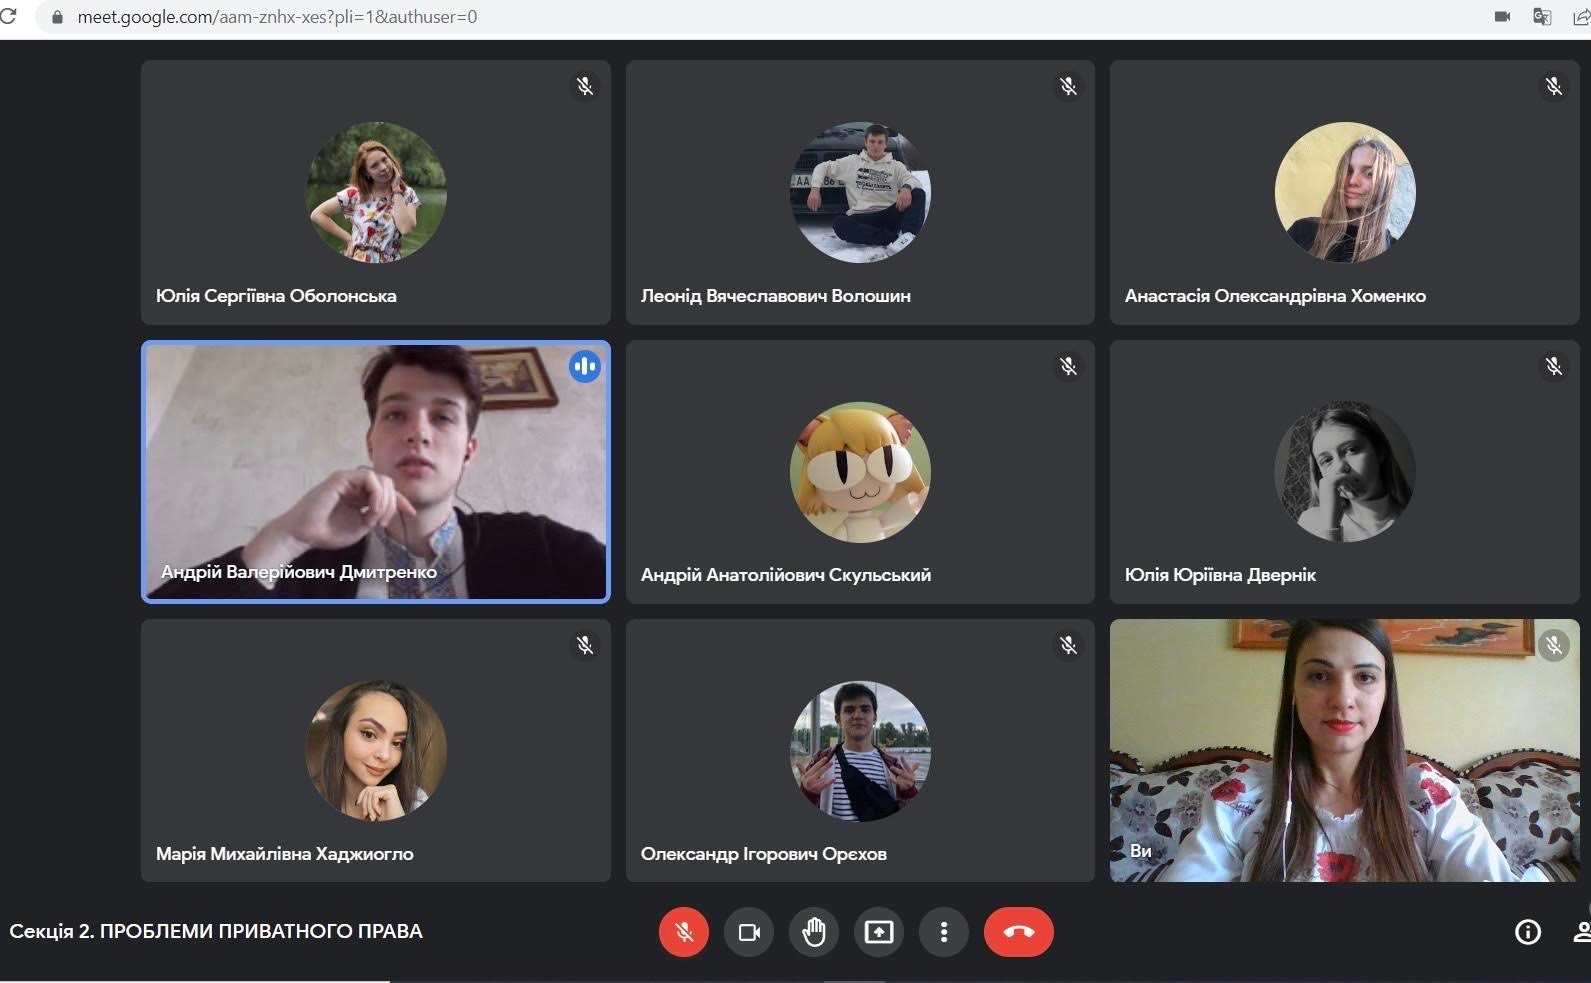Click the speaking indicator on Дмитренко's tile
The height and width of the screenshot is (983, 1591).
tap(585, 367)
